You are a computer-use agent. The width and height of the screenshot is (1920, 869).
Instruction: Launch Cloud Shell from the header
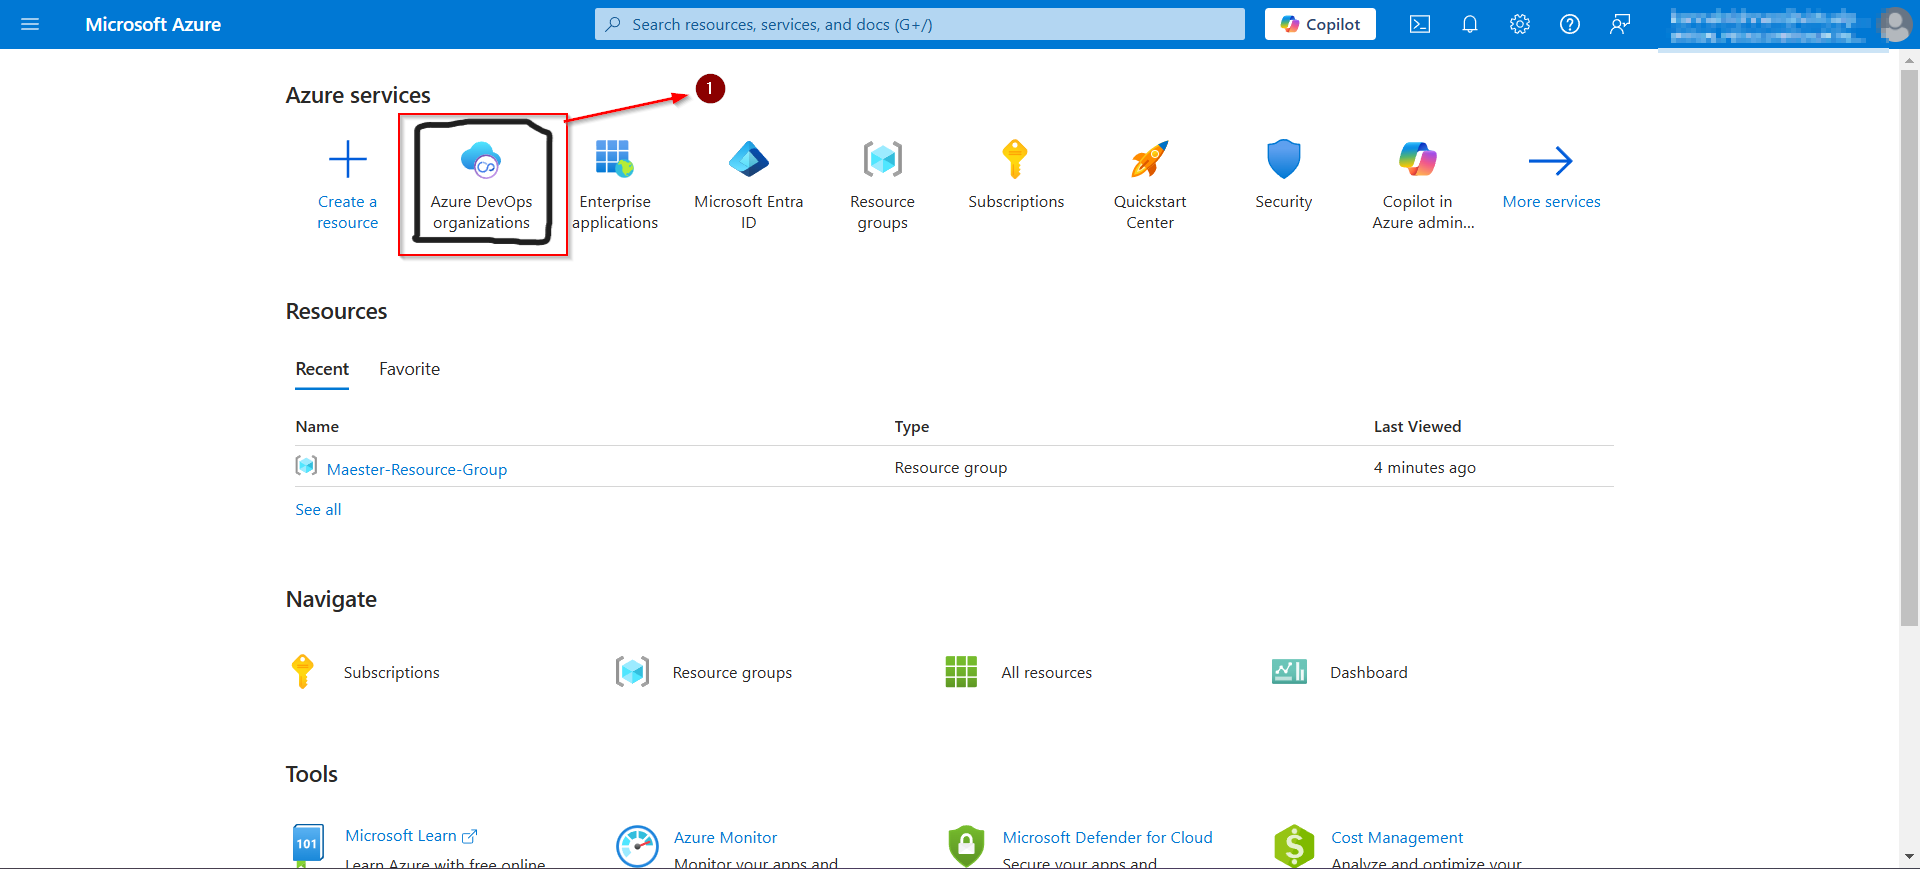click(1420, 24)
